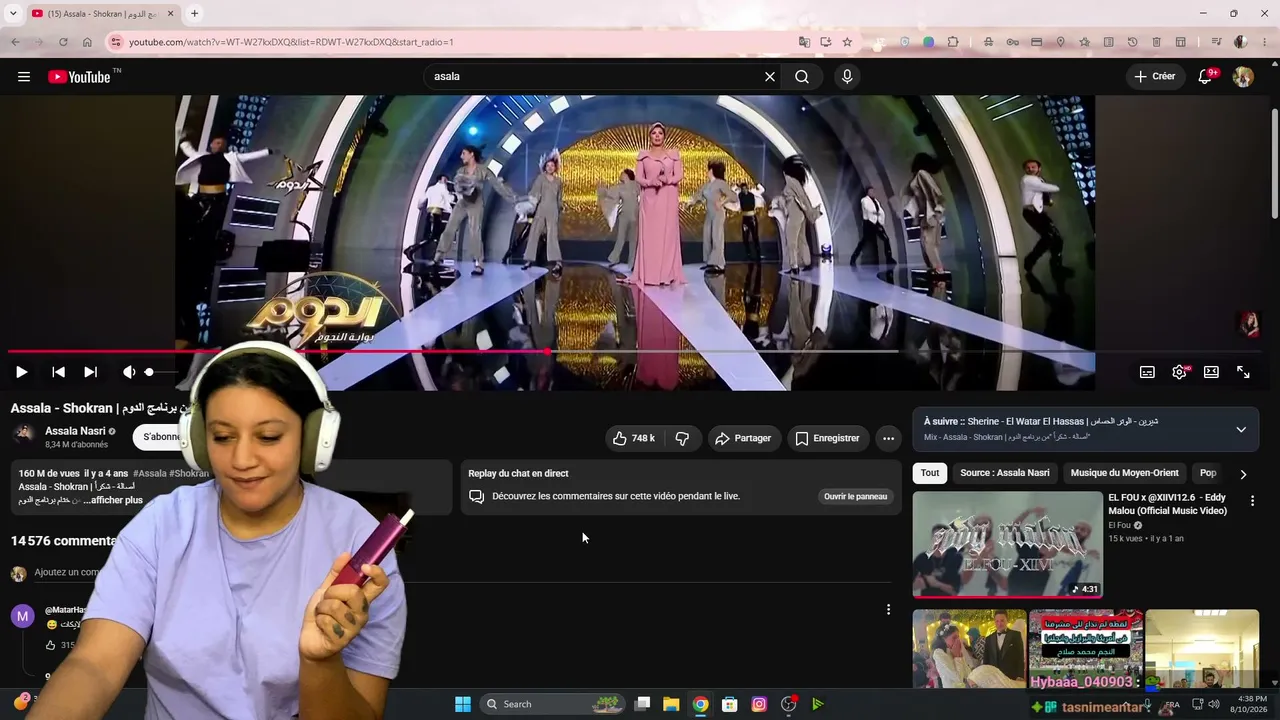Open YouTube notifications bell
The width and height of the screenshot is (1280, 720).
click(1206, 77)
